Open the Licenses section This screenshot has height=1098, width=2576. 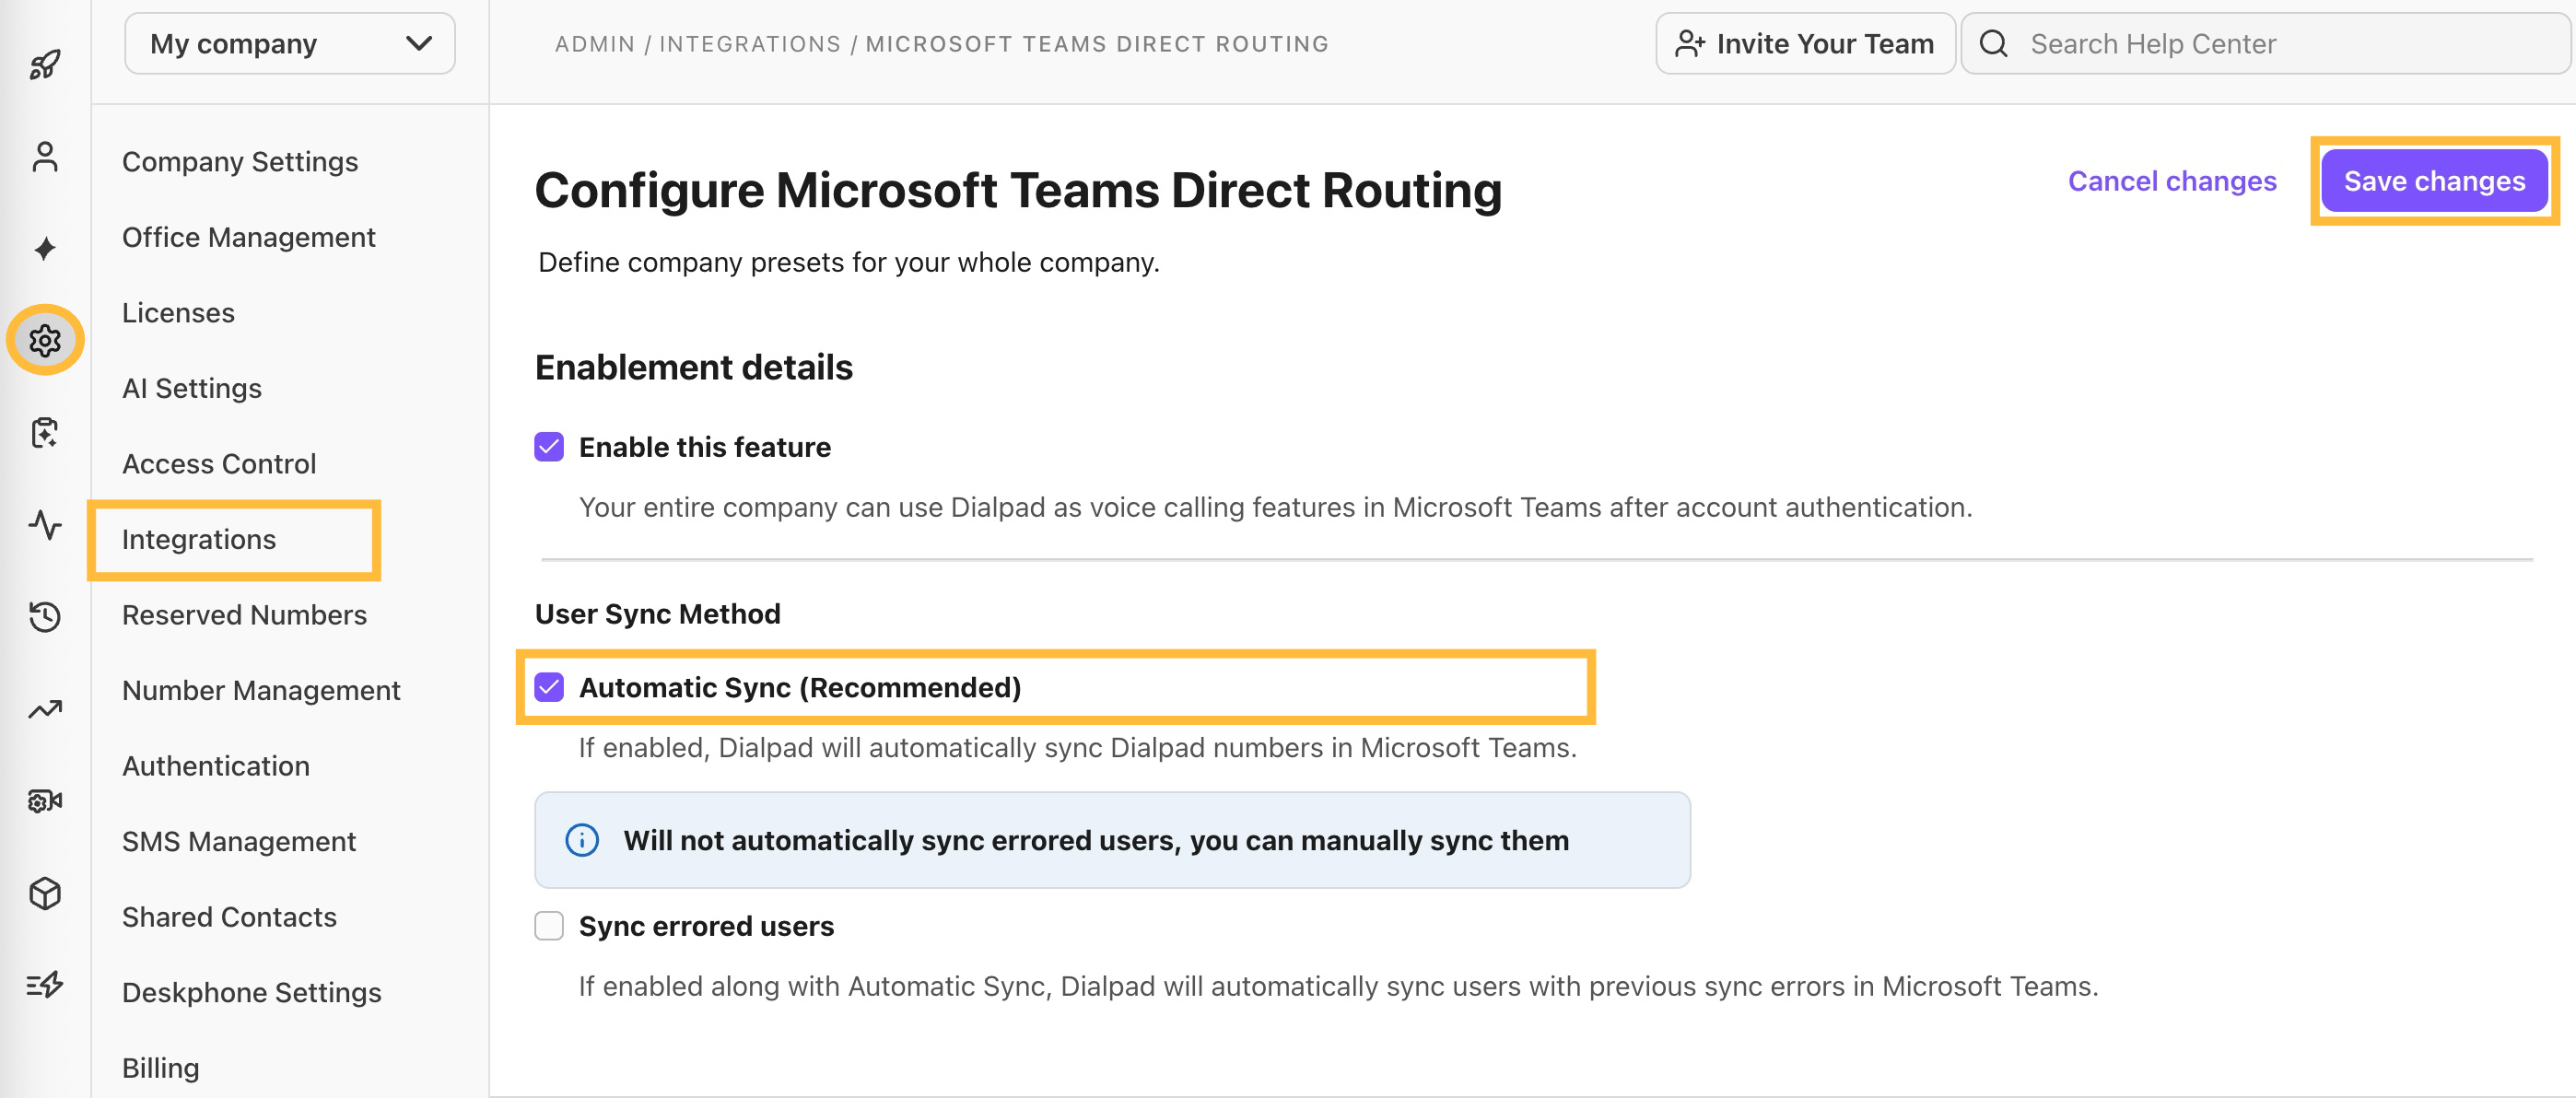[x=179, y=313]
